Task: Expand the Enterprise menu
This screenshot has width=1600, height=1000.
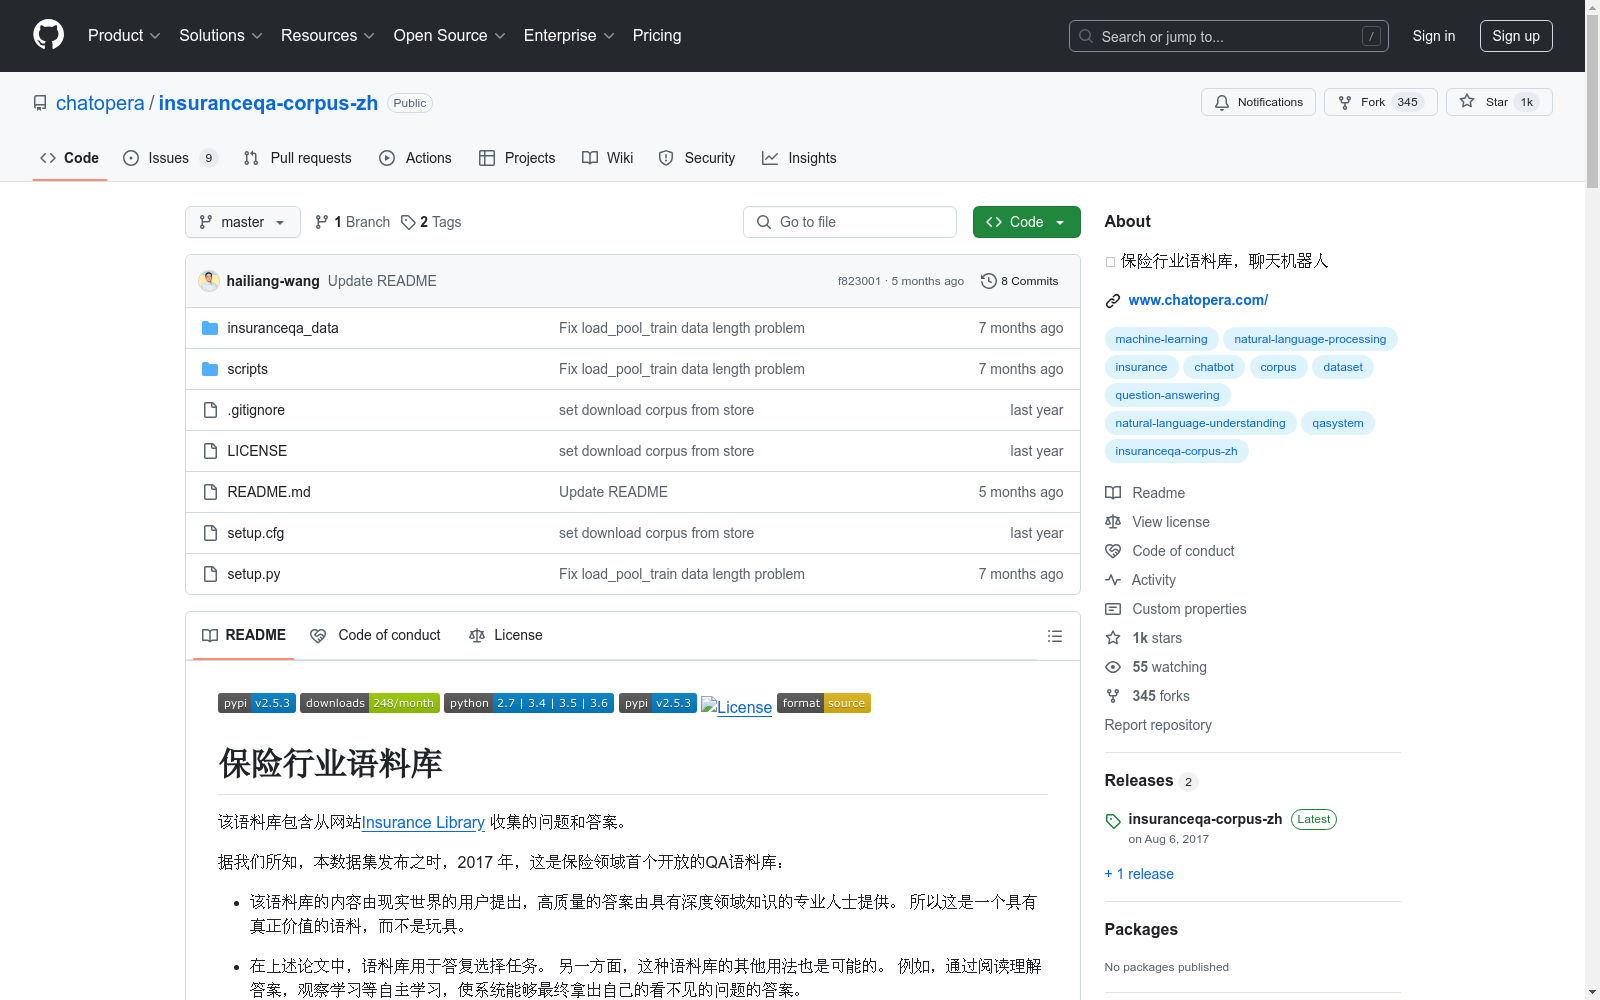Action: [569, 35]
